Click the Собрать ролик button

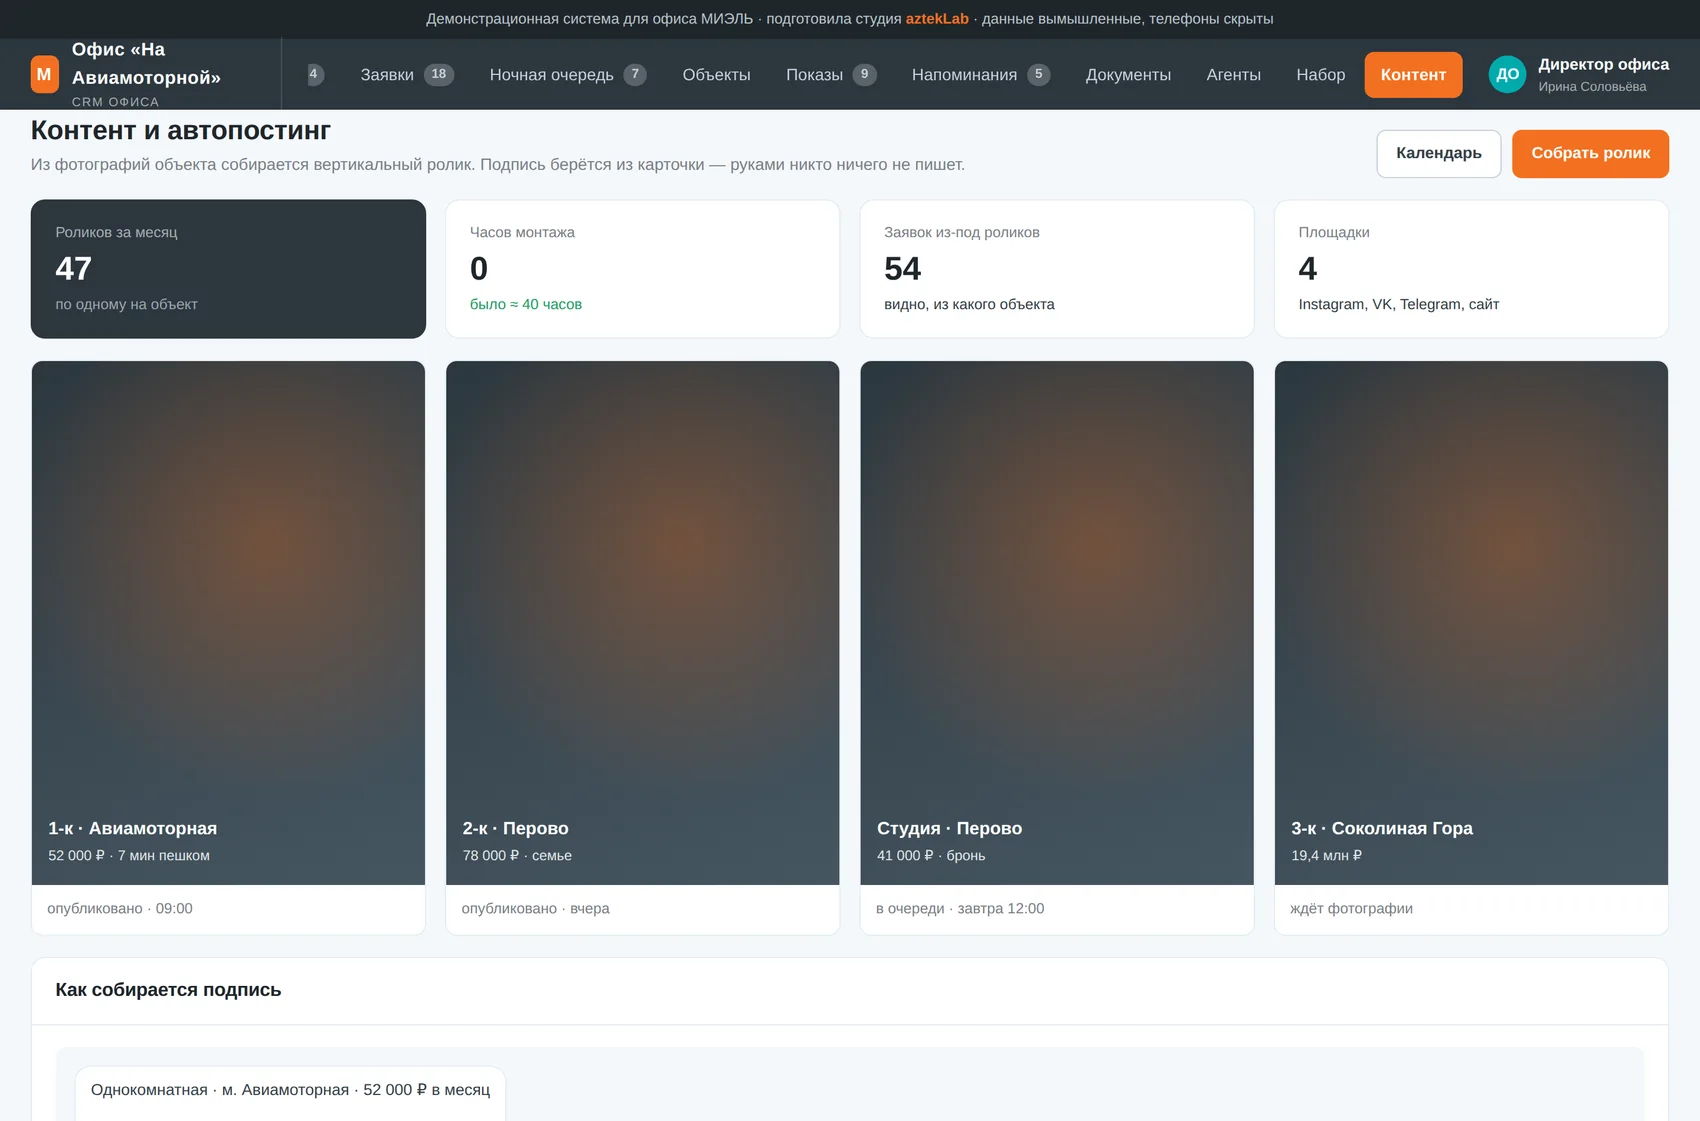(x=1590, y=154)
